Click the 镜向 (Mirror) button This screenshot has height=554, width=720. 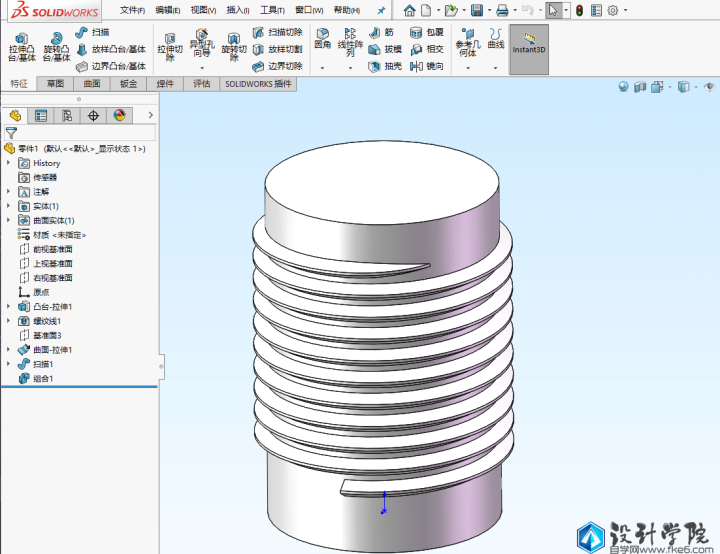(x=427, y=66)
